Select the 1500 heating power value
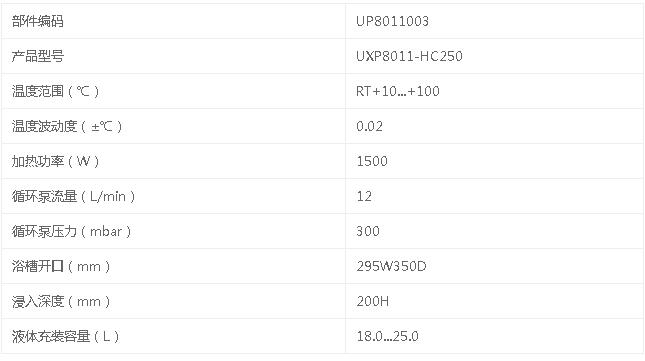645x361 pixels. click(x=372, y=161)
